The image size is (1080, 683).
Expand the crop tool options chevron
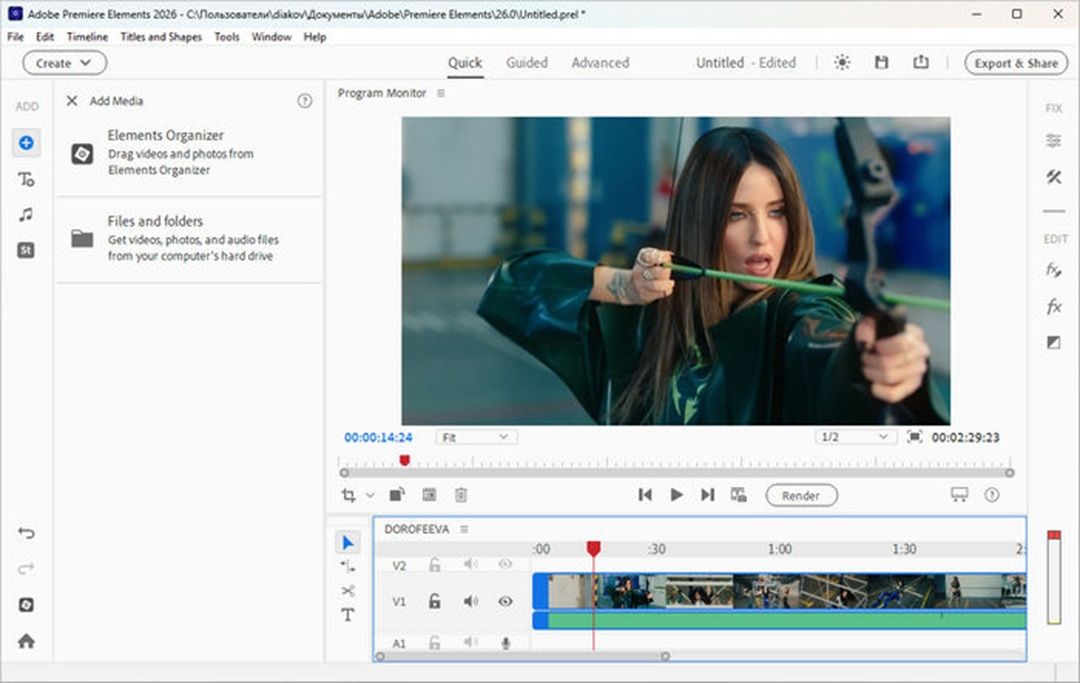point(370,495)
